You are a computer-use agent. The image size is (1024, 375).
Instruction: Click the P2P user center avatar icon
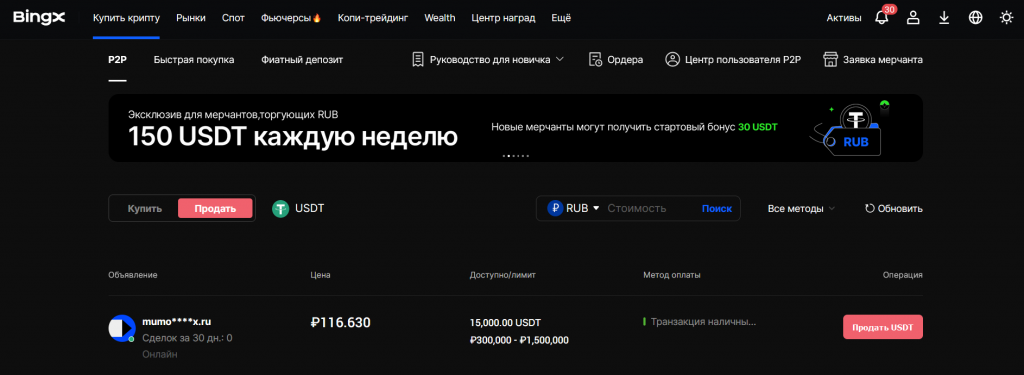[x=673, y=59]
